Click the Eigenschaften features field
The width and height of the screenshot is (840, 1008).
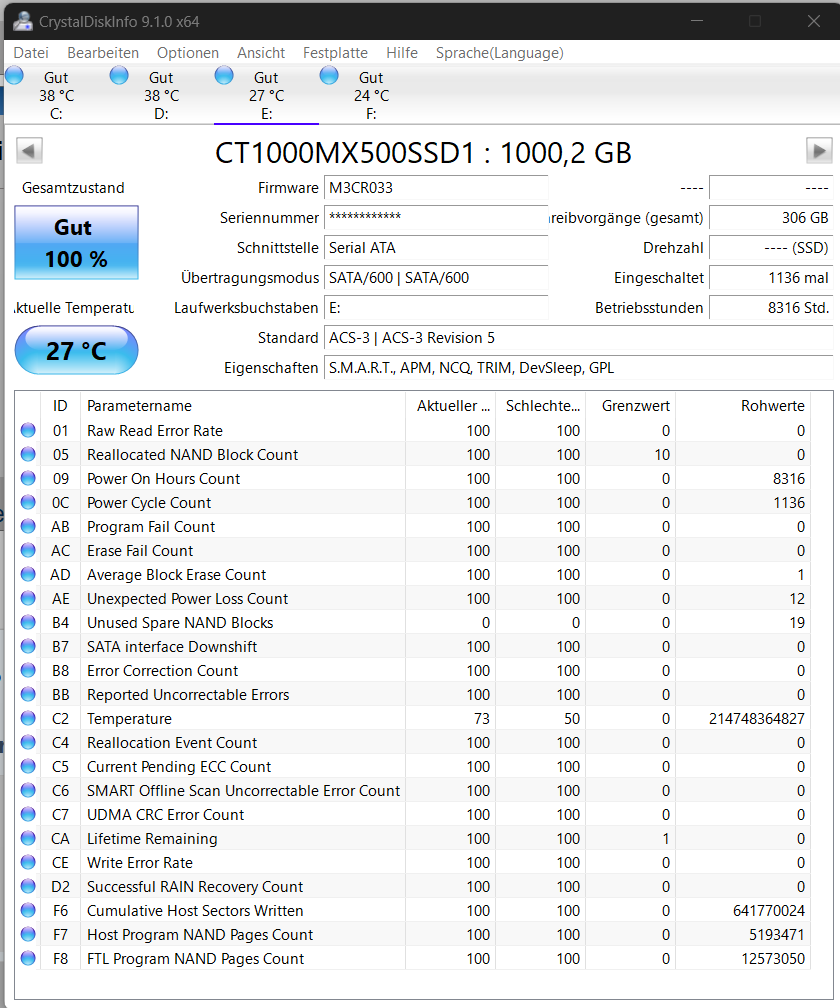pos(578,368)
